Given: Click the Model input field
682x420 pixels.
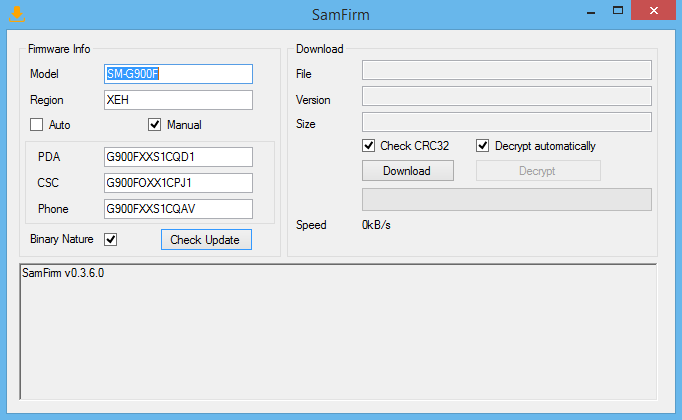Looking at the screenshot, I should 178,74.
